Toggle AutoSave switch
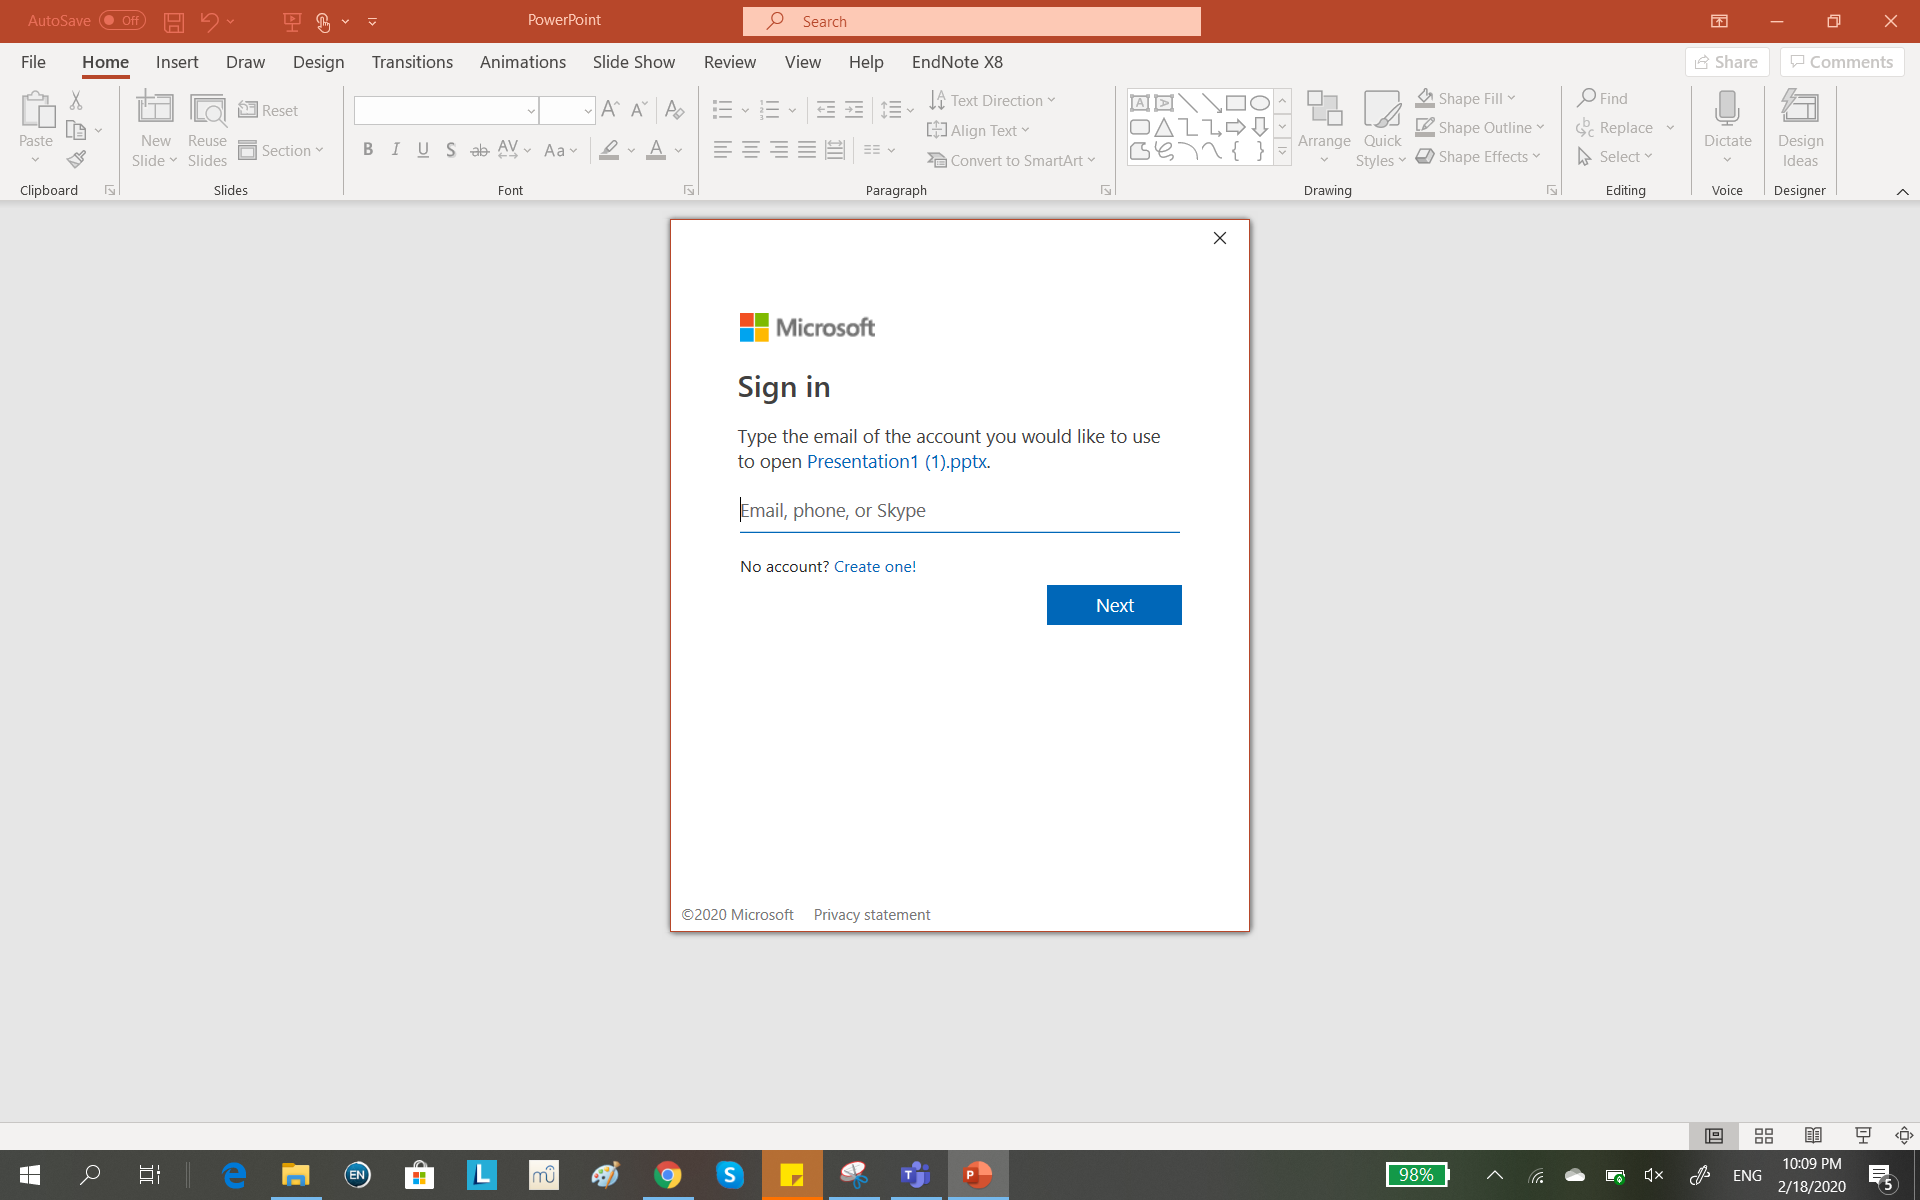 tap(122, 21)
